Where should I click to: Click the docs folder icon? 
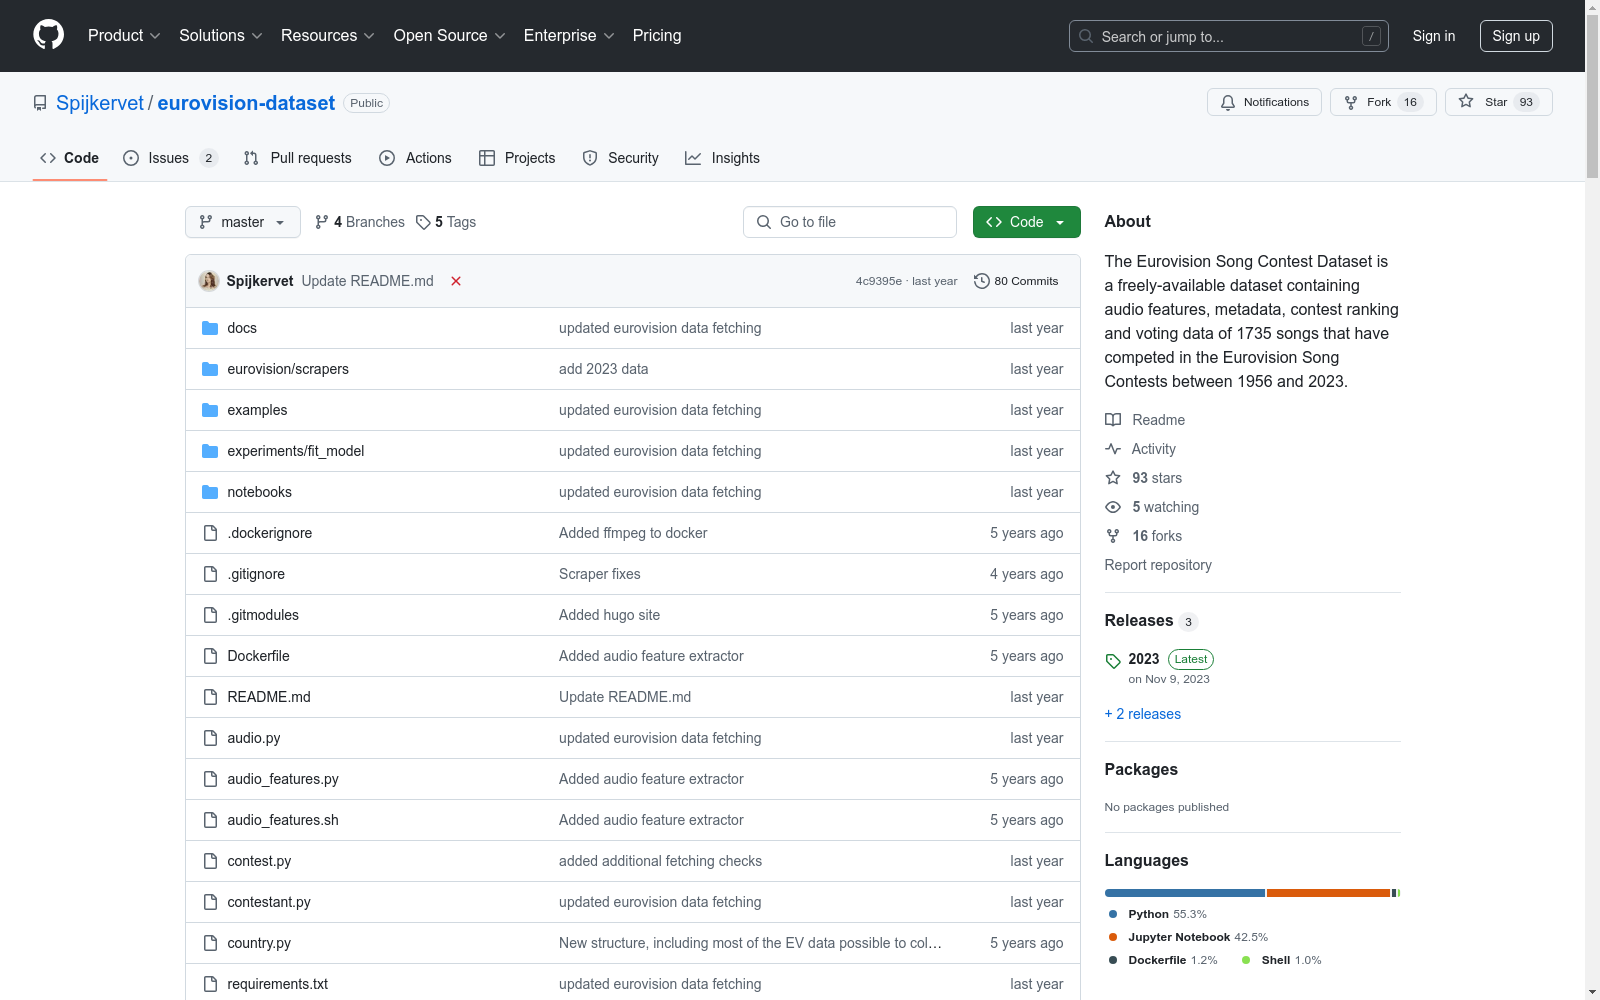pyautogui.click(x=210, y=328)
